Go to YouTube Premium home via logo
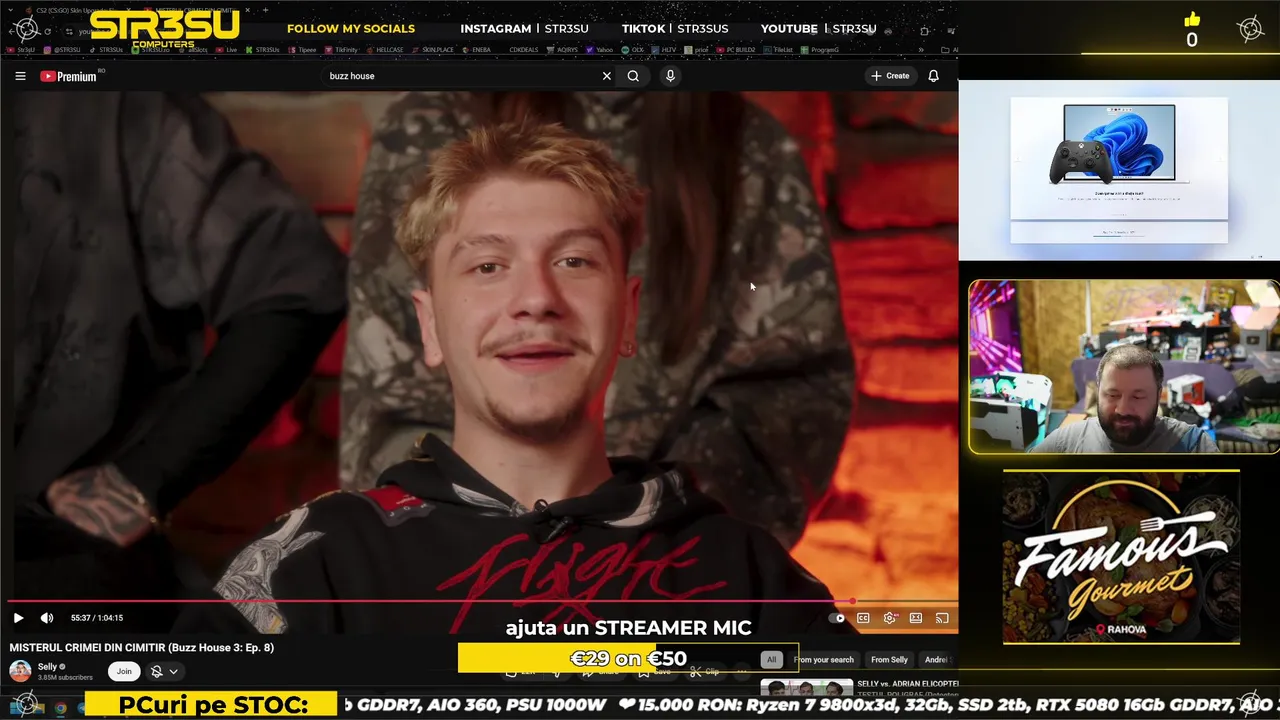 69,76
